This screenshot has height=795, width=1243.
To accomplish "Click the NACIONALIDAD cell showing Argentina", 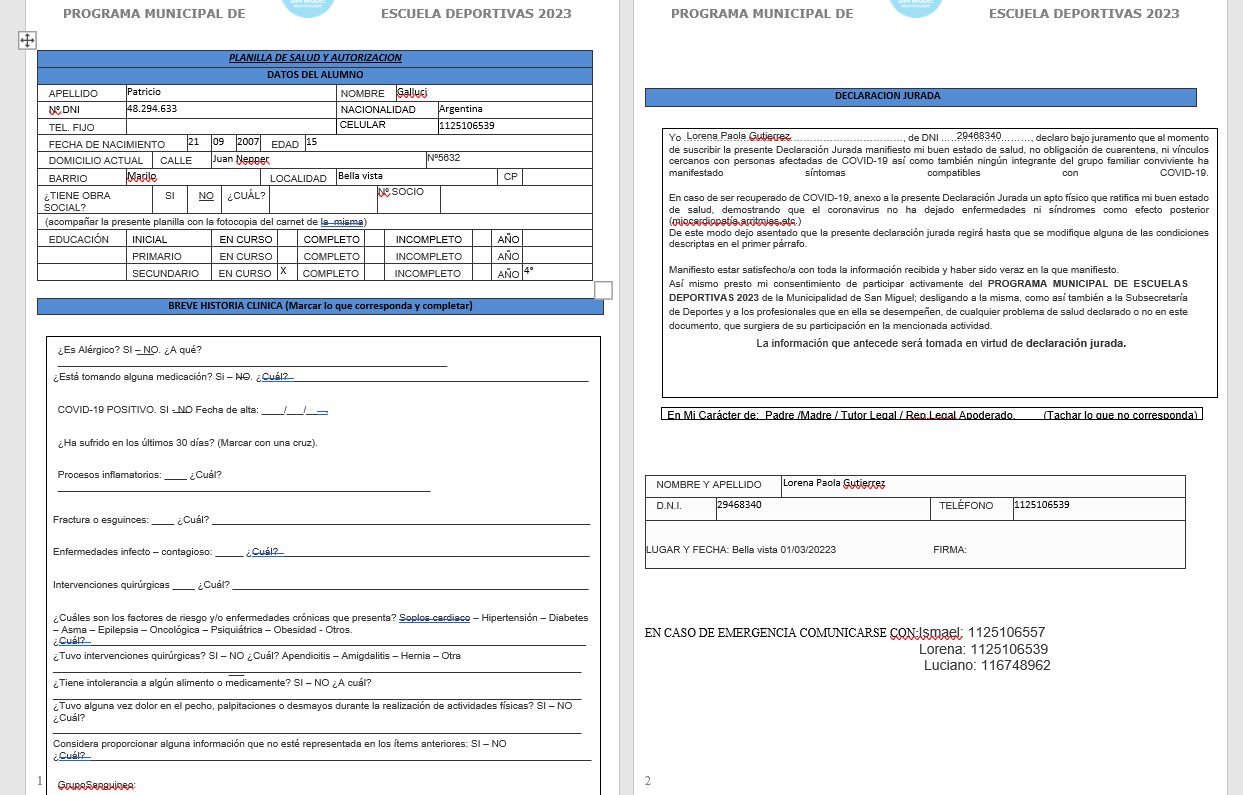I will point(513,109).
